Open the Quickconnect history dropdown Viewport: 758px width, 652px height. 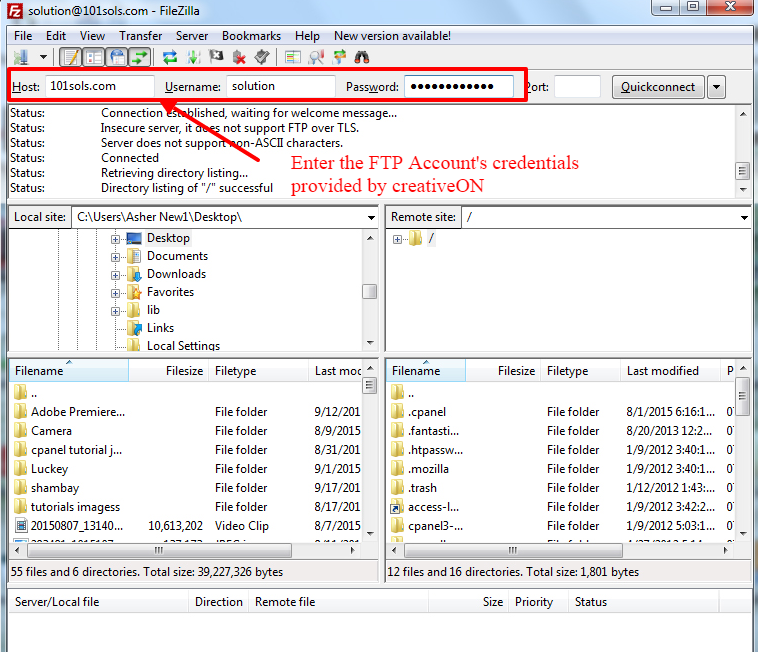[716, 87]
